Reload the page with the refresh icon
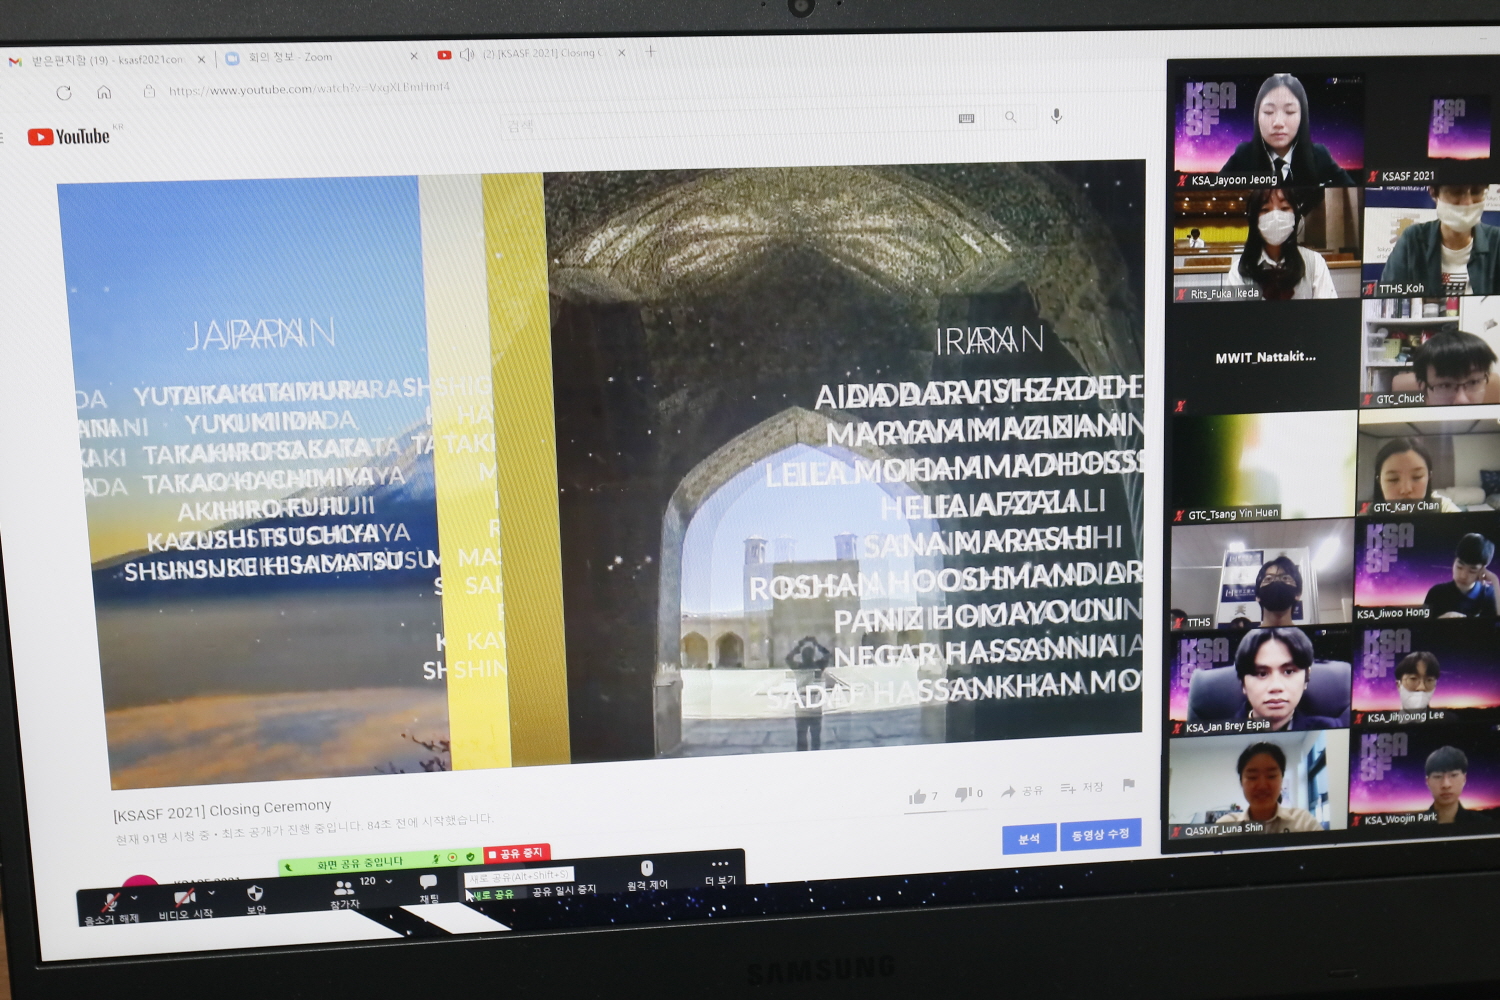This screenshot has width=1500, height=1000. pos(64,93)
